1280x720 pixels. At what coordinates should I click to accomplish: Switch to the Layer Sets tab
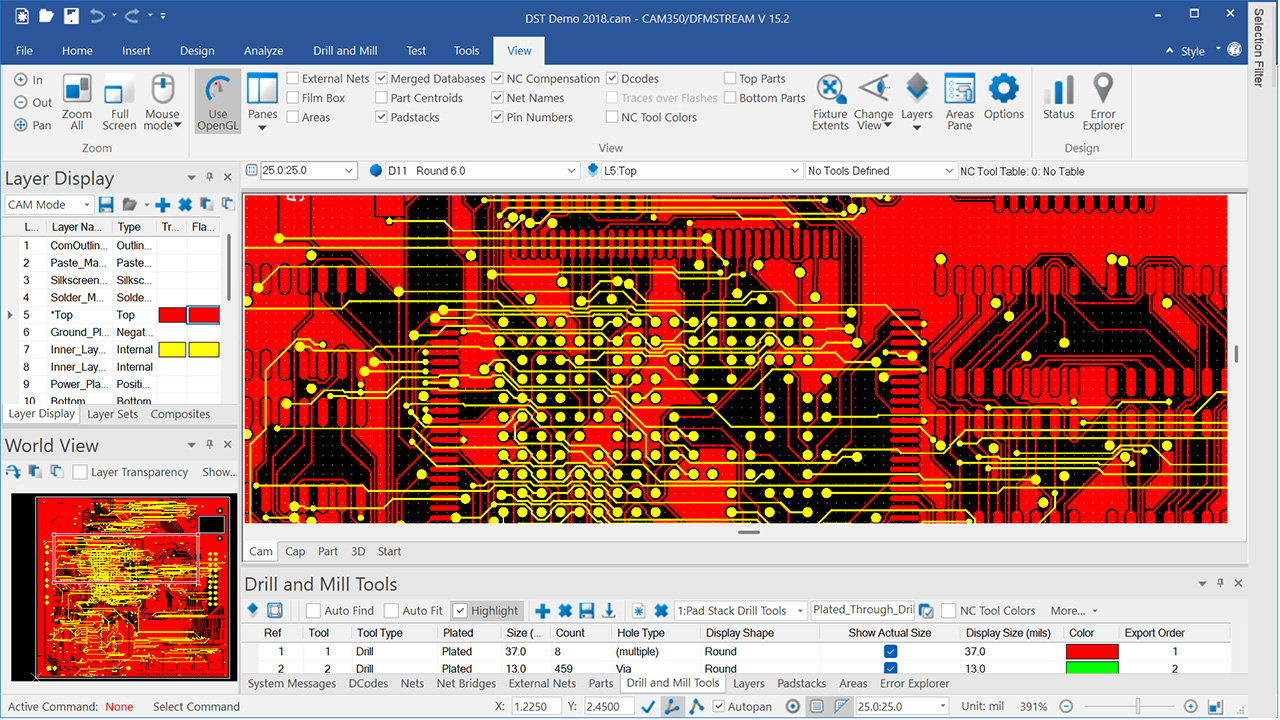click(113, 414)
